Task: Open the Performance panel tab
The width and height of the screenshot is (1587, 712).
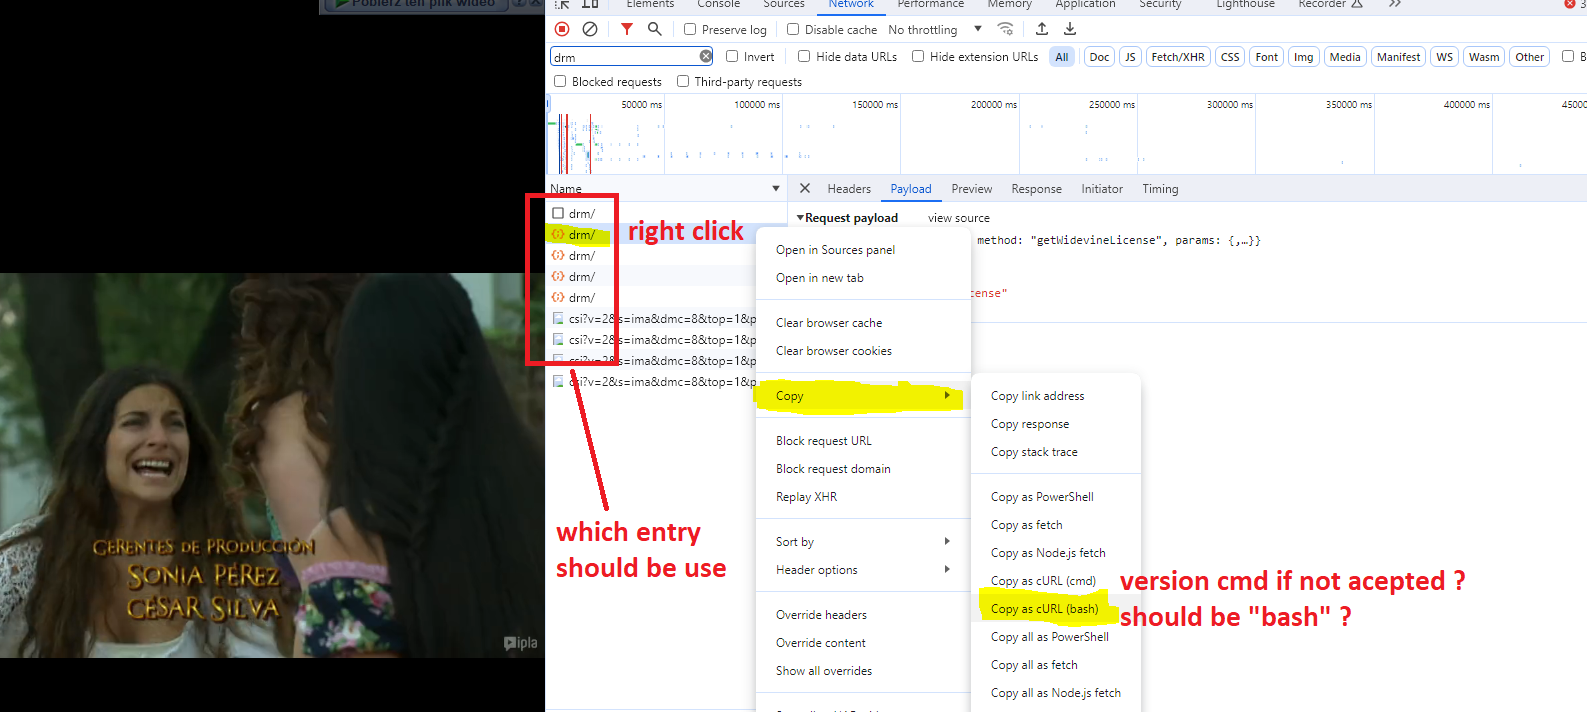Action: click(x=931, y=4)
